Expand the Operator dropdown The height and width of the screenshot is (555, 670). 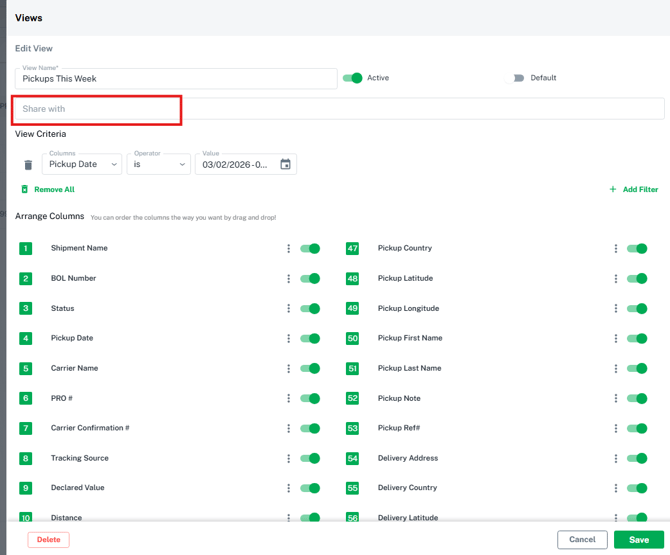pos(158,164)
